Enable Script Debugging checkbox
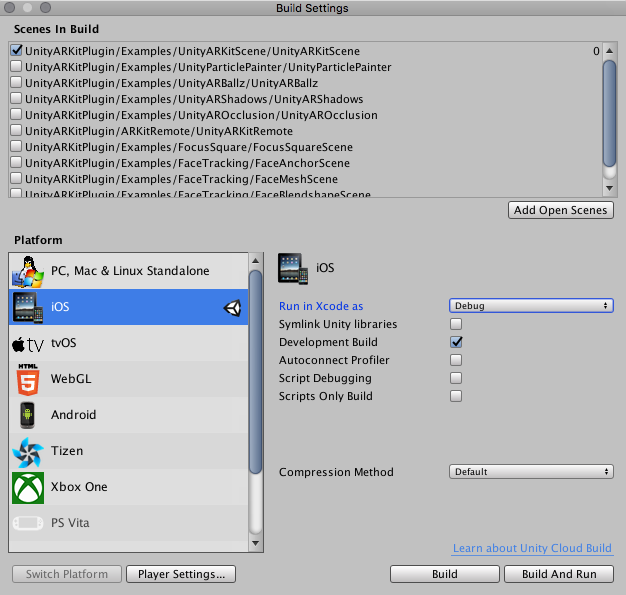The height and width of the screenshot is (595, 626). (456, 378)
